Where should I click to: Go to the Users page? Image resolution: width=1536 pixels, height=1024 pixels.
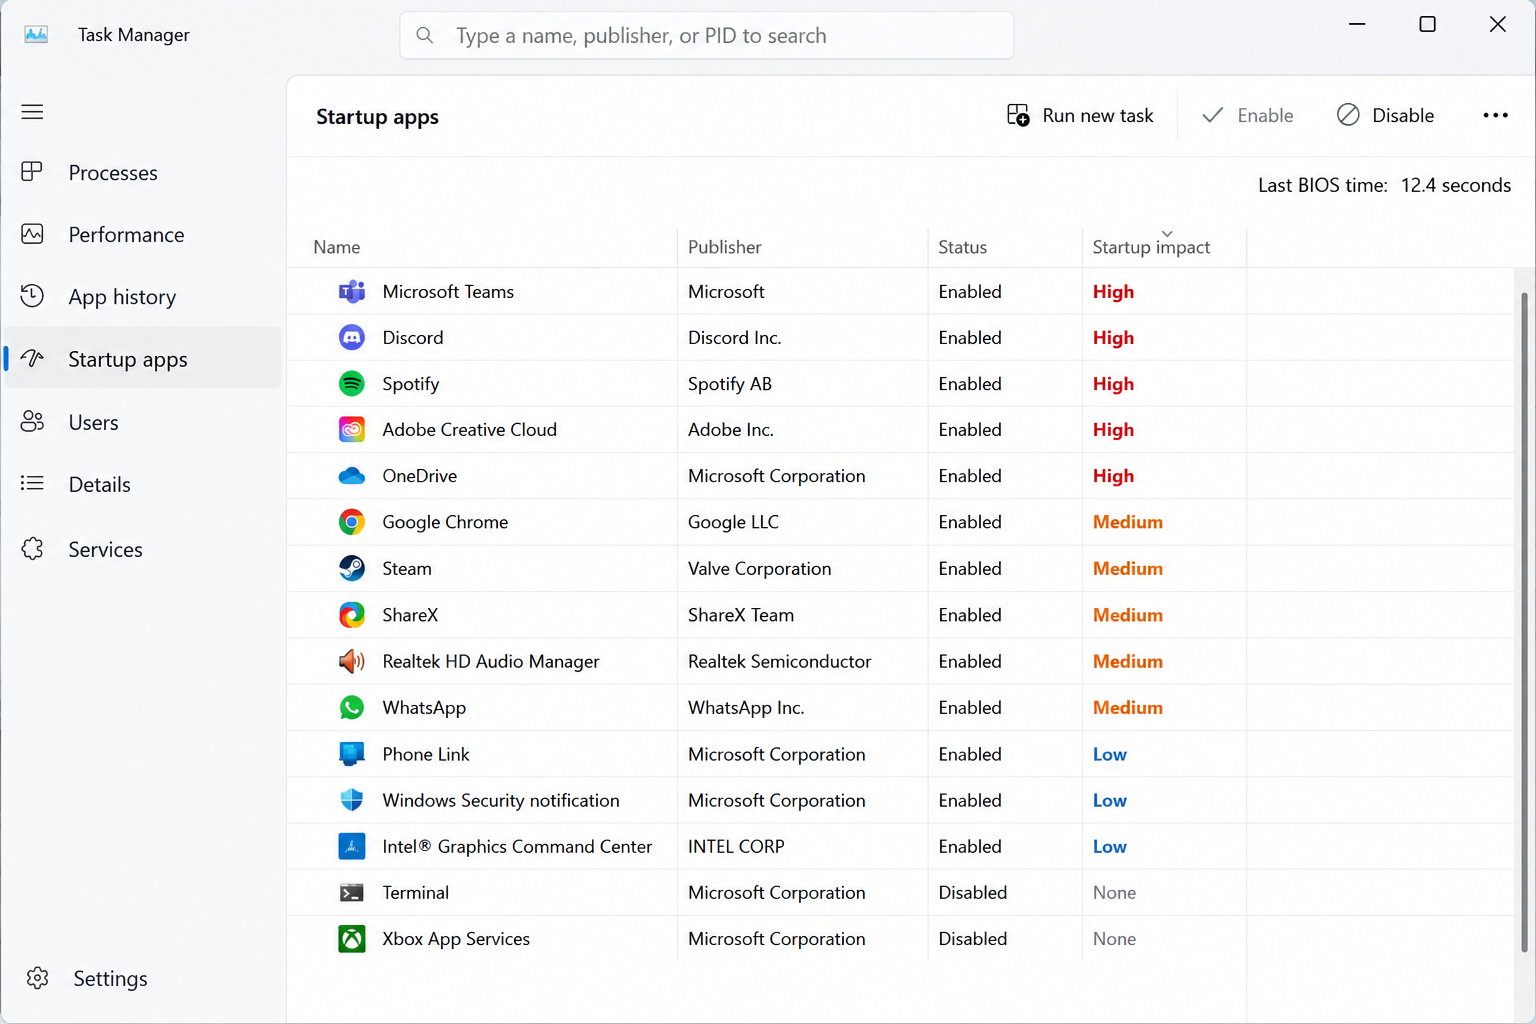point(143,422)
